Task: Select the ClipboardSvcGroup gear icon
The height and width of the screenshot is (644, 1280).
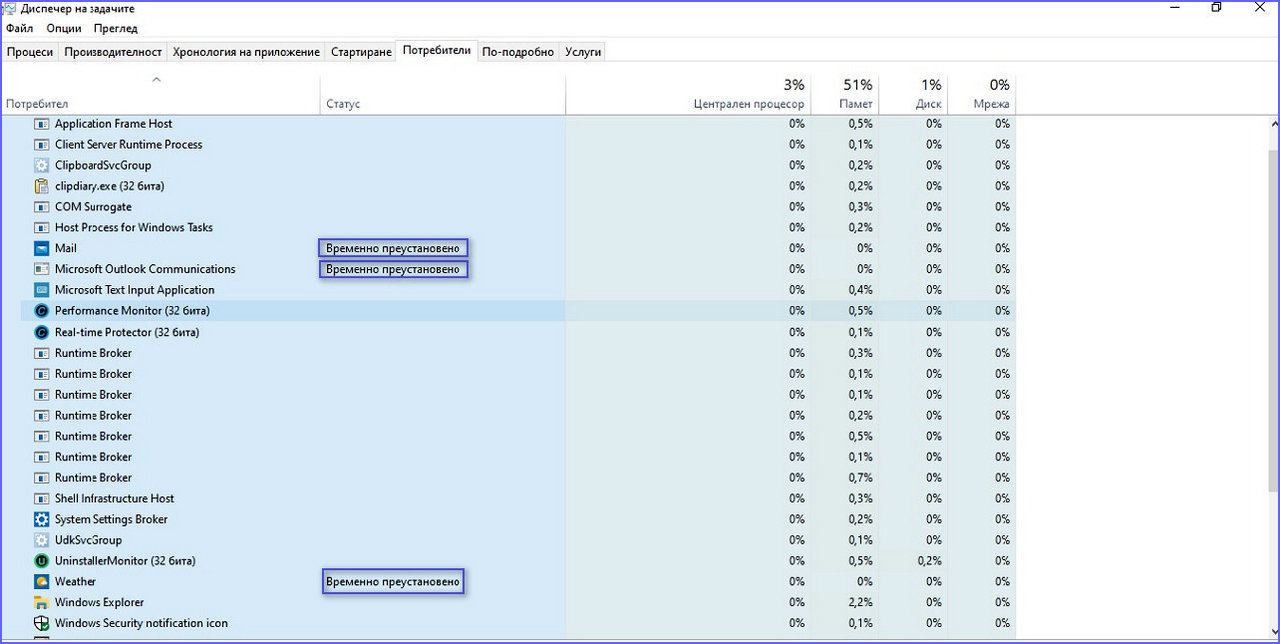Action: 41,166
